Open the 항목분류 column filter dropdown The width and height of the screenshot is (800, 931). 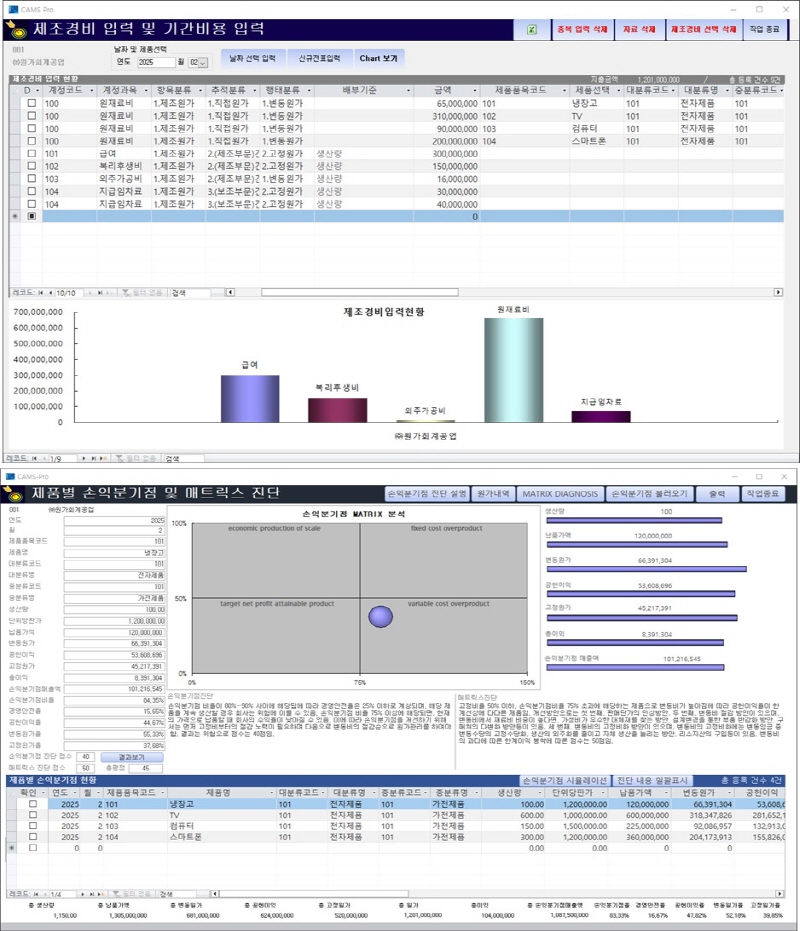pyautogui.click(x=201, y=90)
